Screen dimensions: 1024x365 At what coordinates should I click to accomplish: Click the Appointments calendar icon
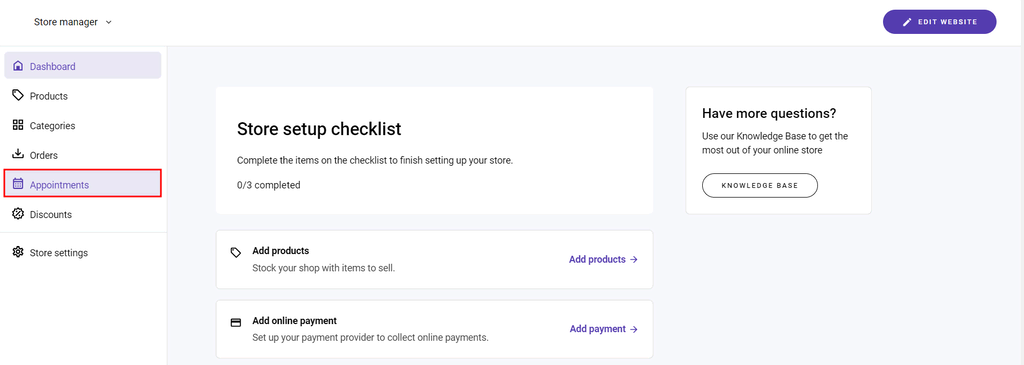pyautogui.click(x=18, y=184)
